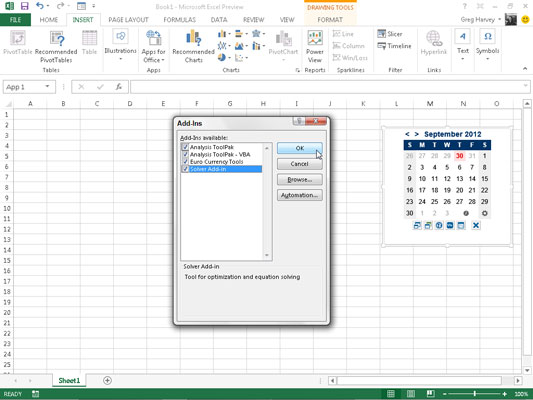The height and width of the screenshot is (400, 533).
Task: Add a new sheet with plus icon
Action: click(107, 380)
